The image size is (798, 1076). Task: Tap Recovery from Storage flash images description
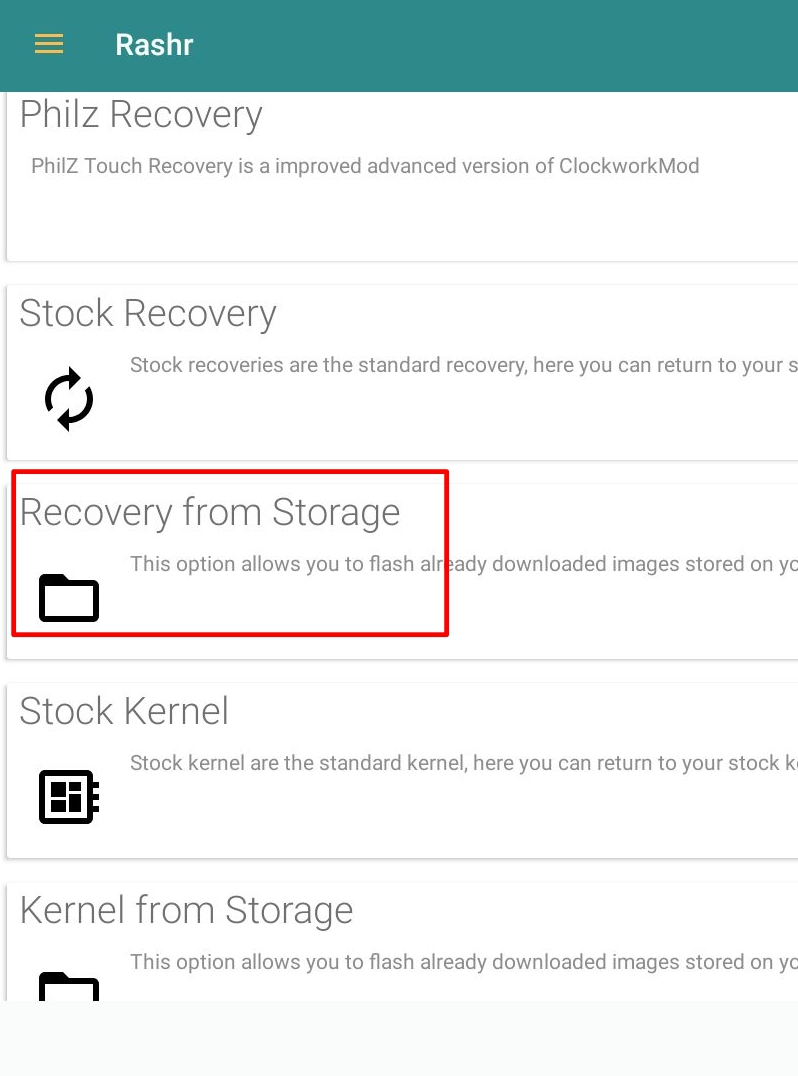pos(464,564)
